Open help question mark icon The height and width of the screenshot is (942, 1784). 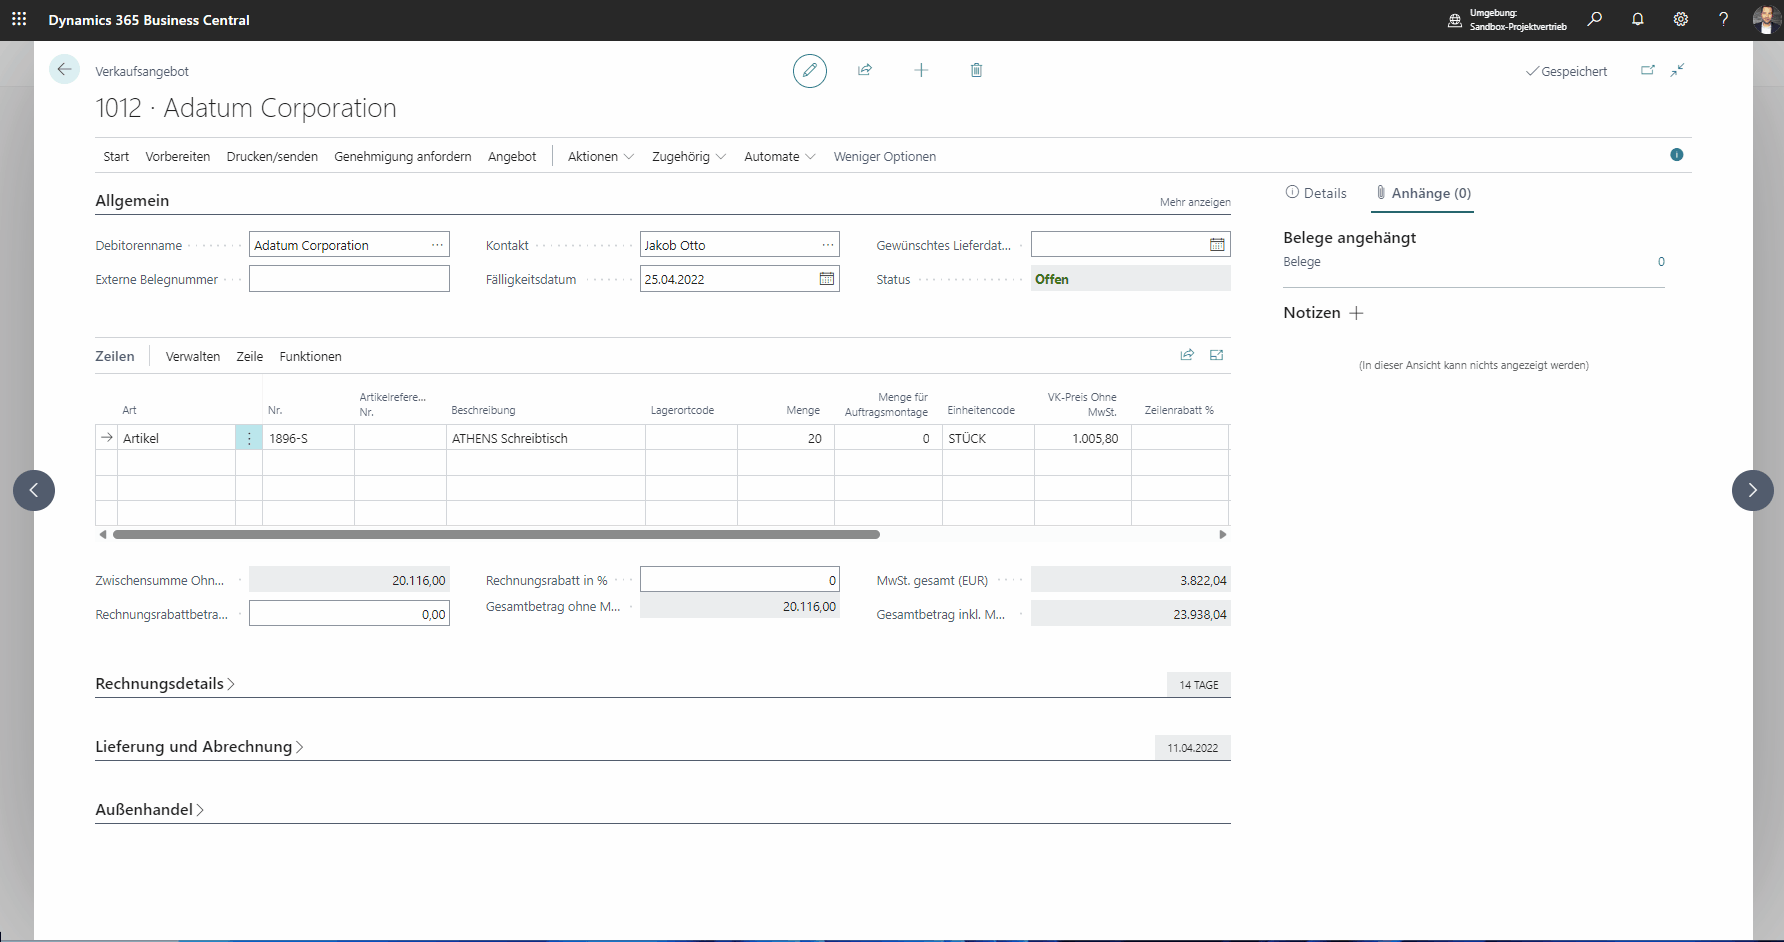(x=1723, y=19)
